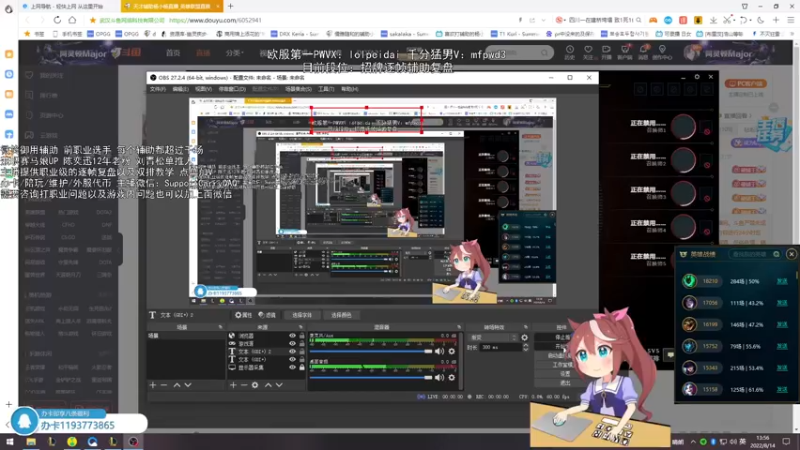The width and height of the screenshot is (800, 450).
Task: Open the Scene Collection menu in OBS
Action: pyautogui.click(x=298, y=89)
